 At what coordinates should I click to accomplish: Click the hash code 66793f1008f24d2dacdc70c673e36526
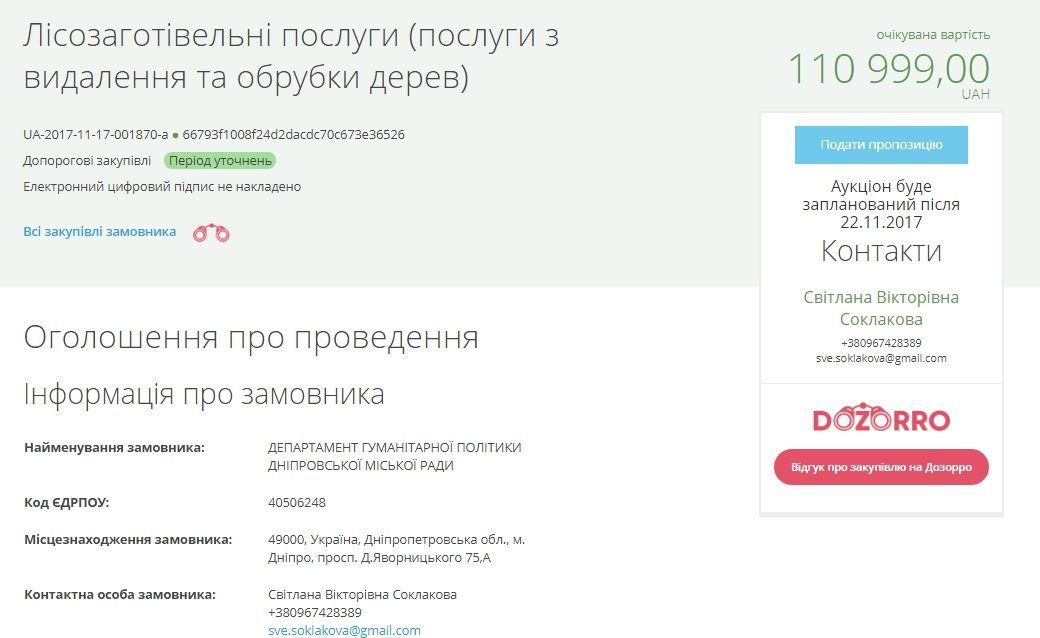pyautogui.click(x=293, y=135)
